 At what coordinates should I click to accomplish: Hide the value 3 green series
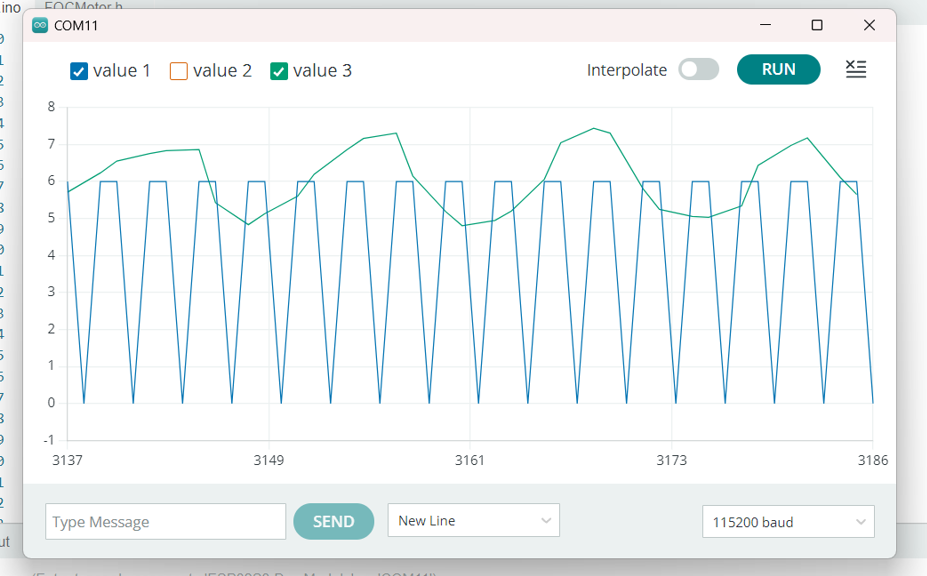pos(279,71)
